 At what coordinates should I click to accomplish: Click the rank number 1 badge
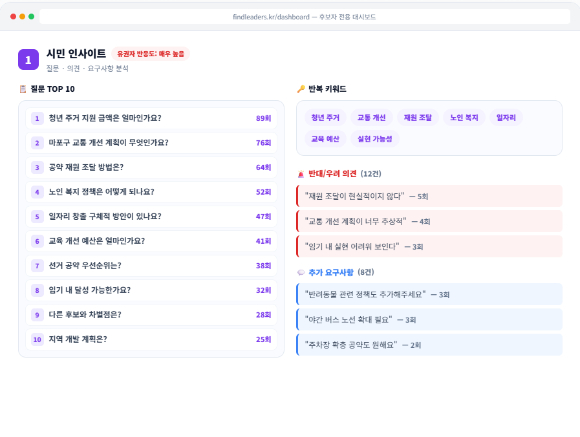pos(37,118)
